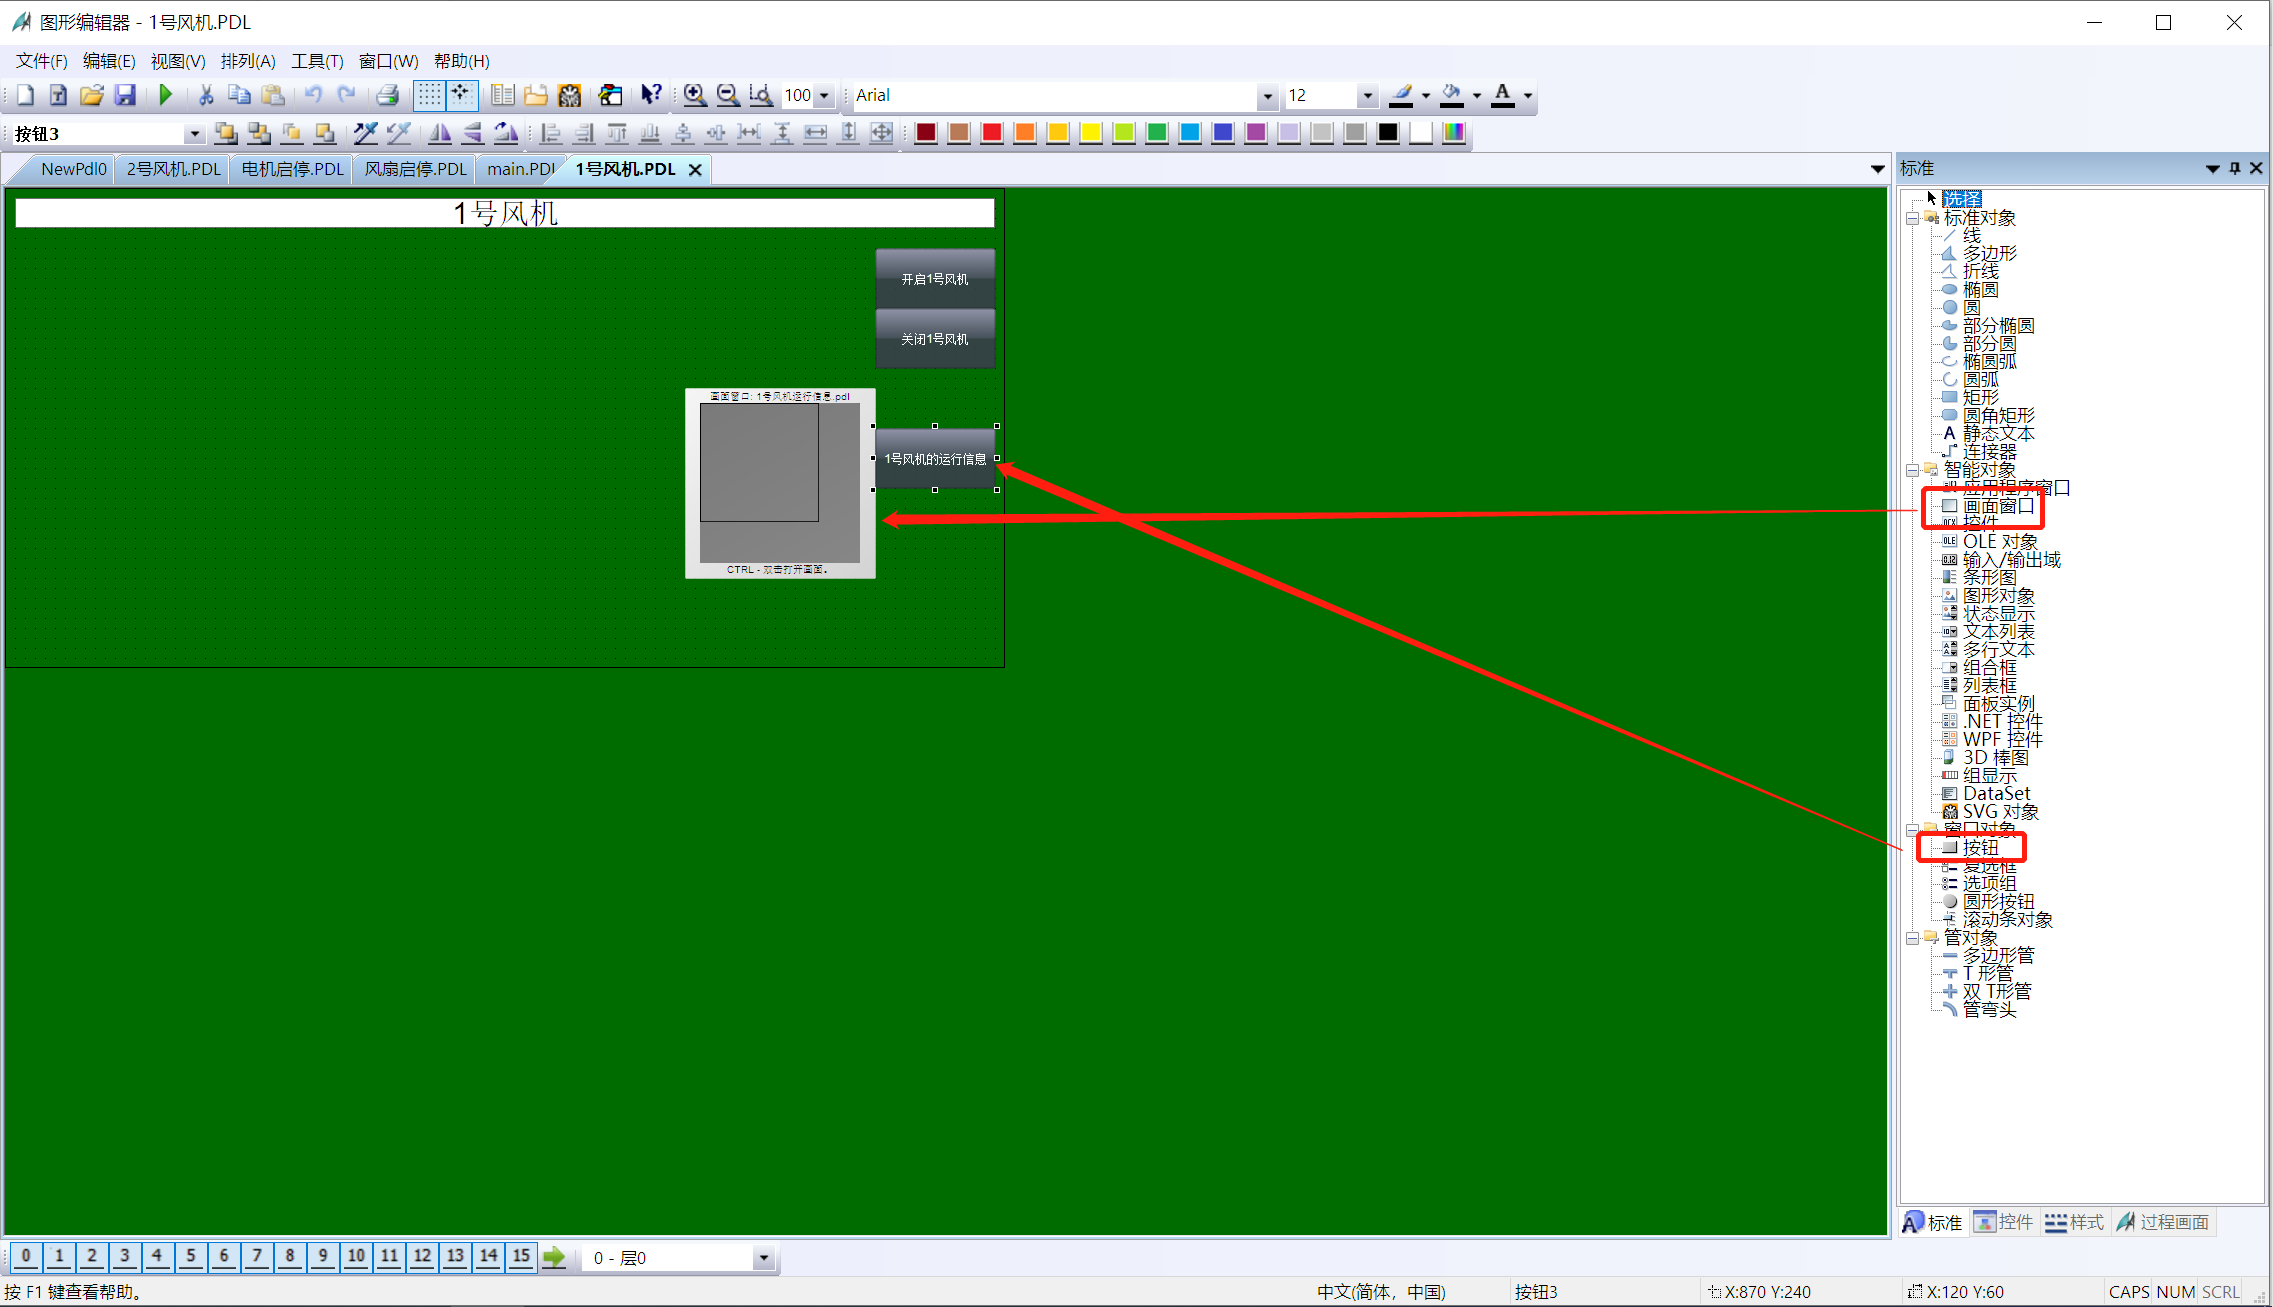Viewport: 2273px width, 1307px height.
Task: Toggle the snap to grid button
Action: point(461,95)
